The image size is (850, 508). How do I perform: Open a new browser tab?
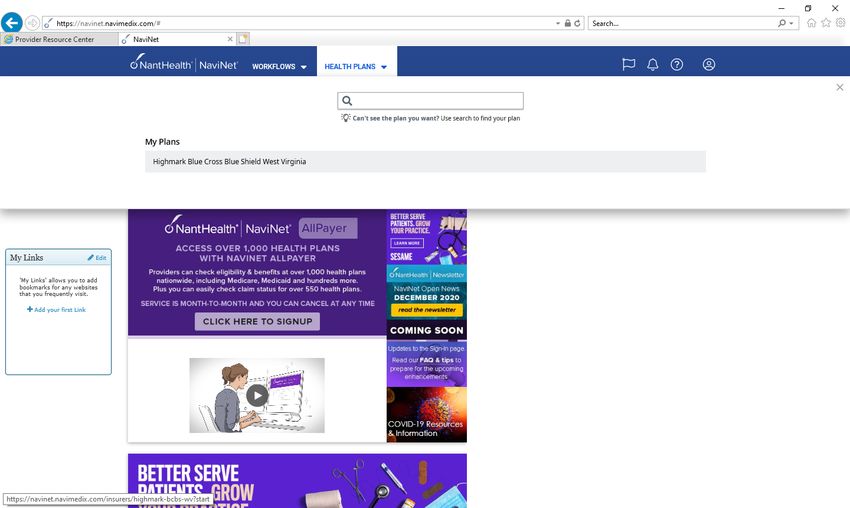[243, 39]
